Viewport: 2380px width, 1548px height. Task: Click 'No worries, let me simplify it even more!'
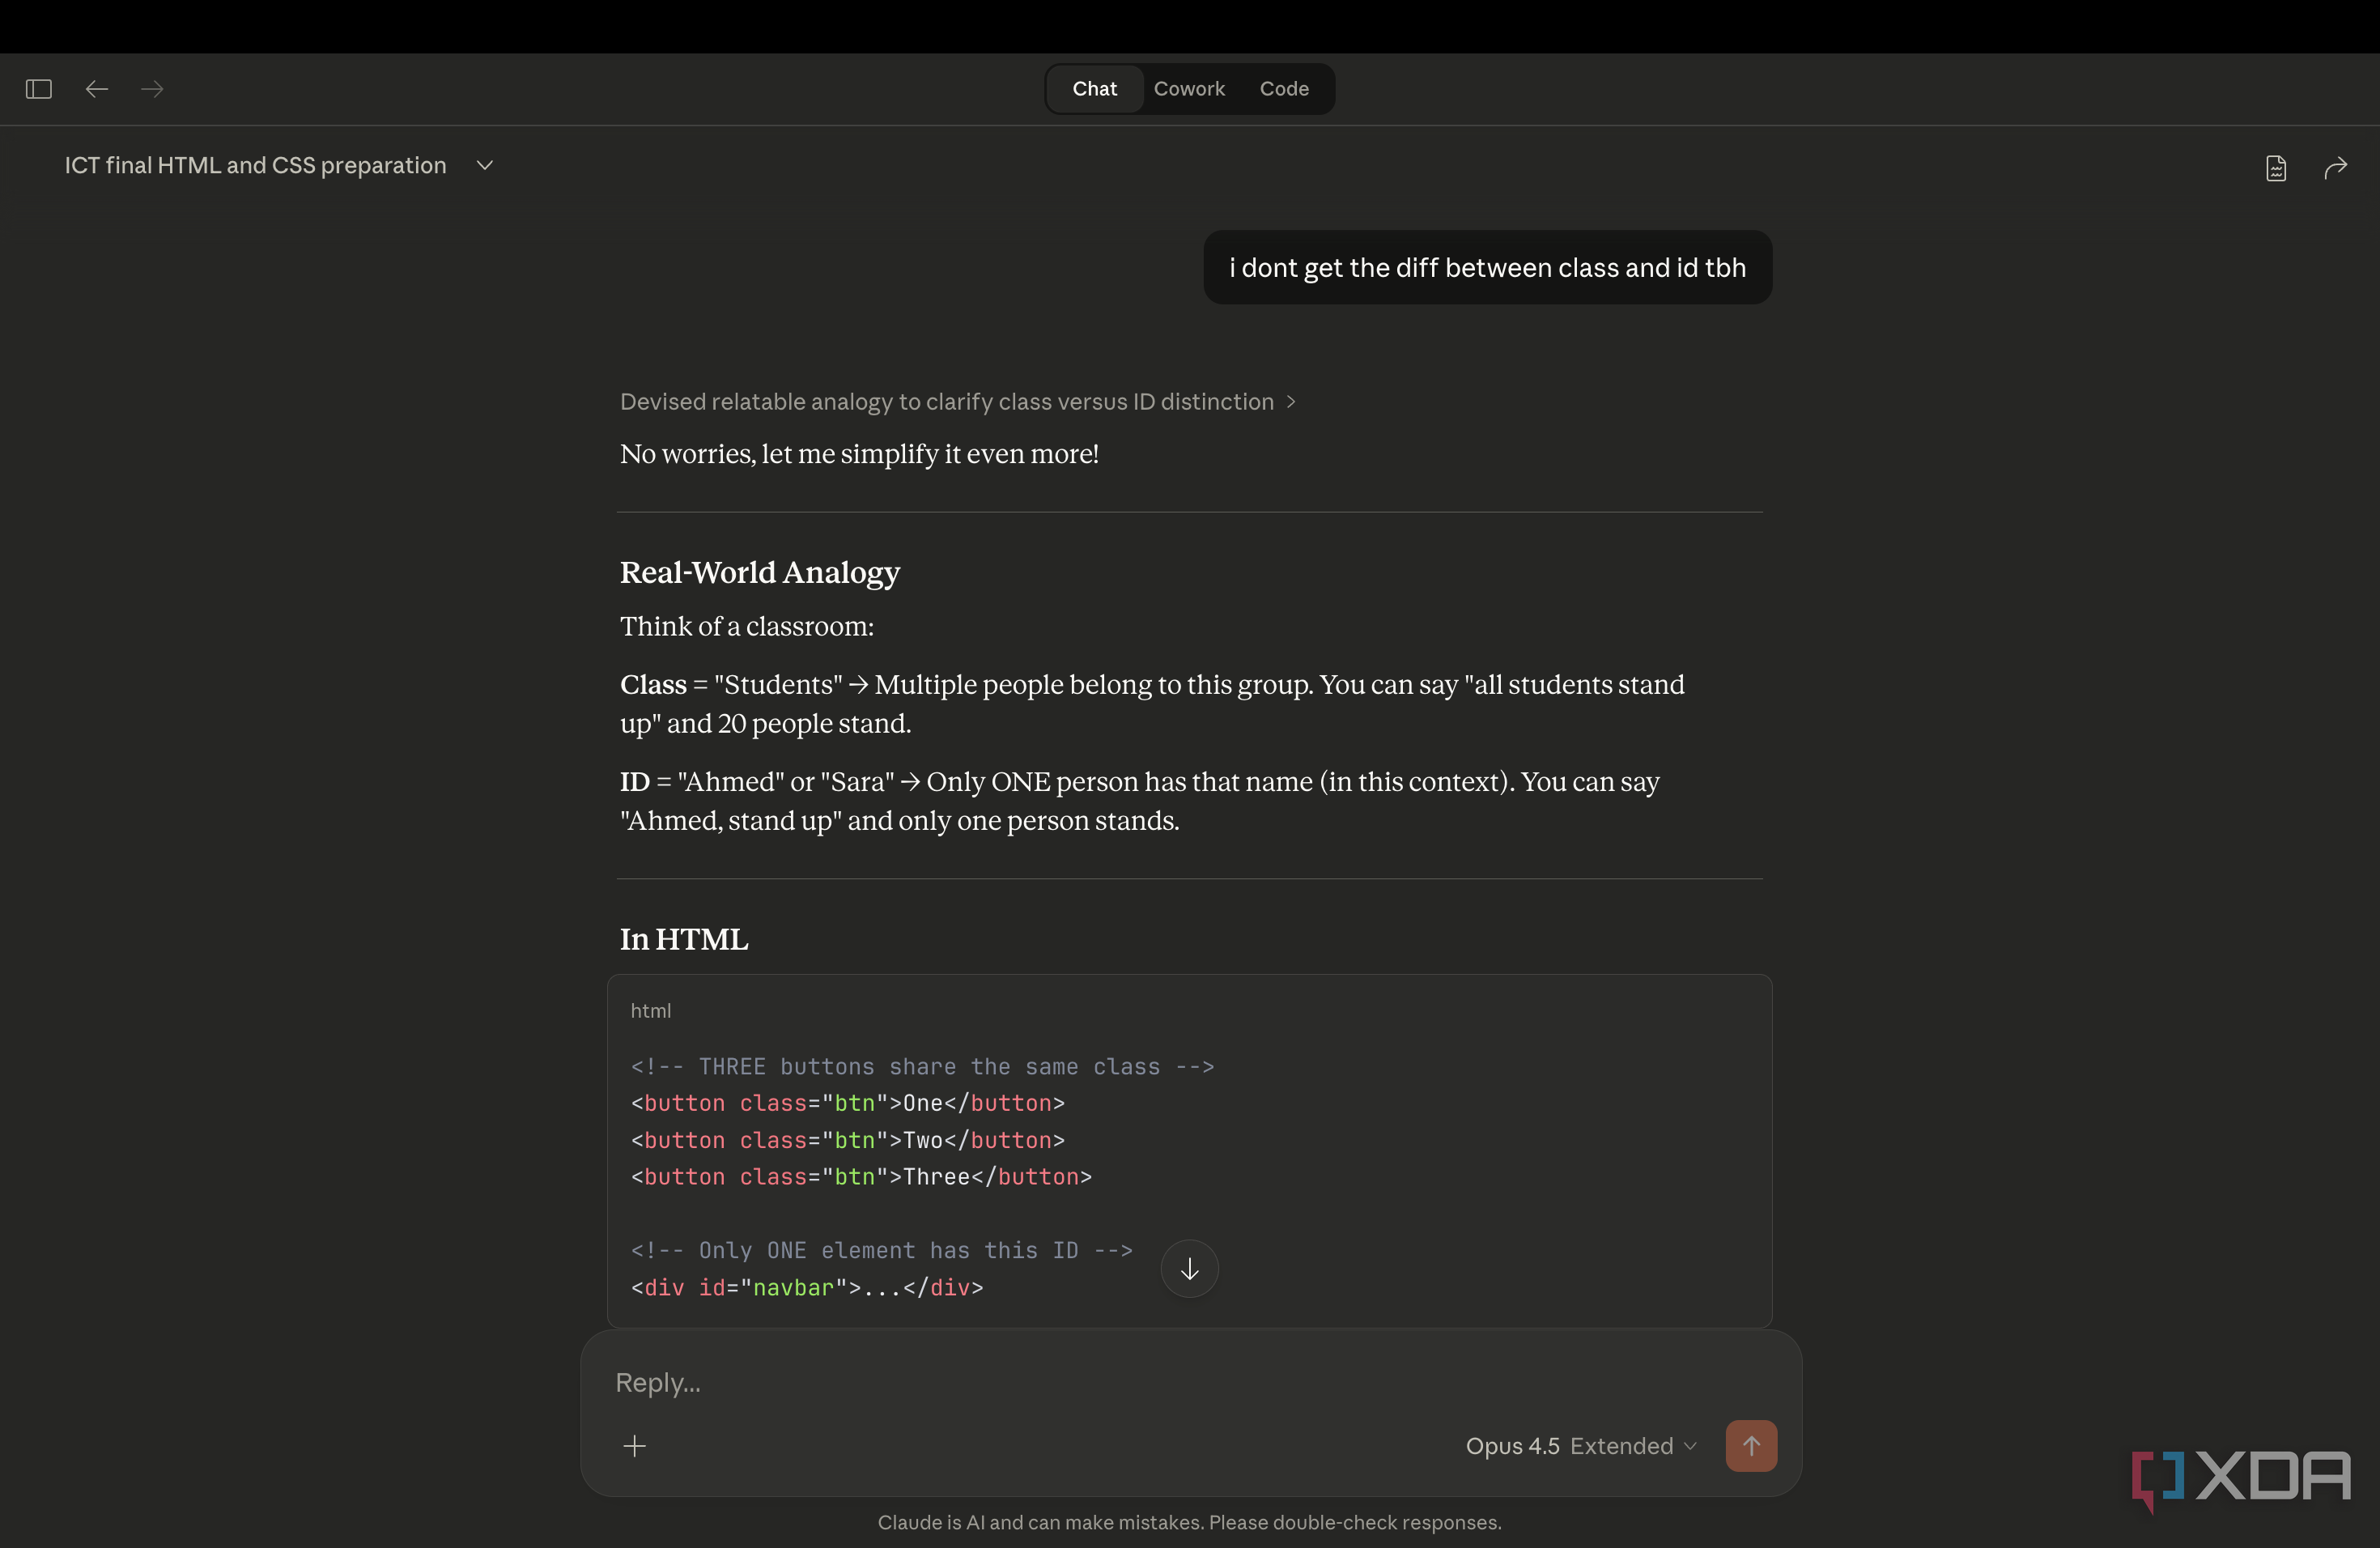[859, 454]
